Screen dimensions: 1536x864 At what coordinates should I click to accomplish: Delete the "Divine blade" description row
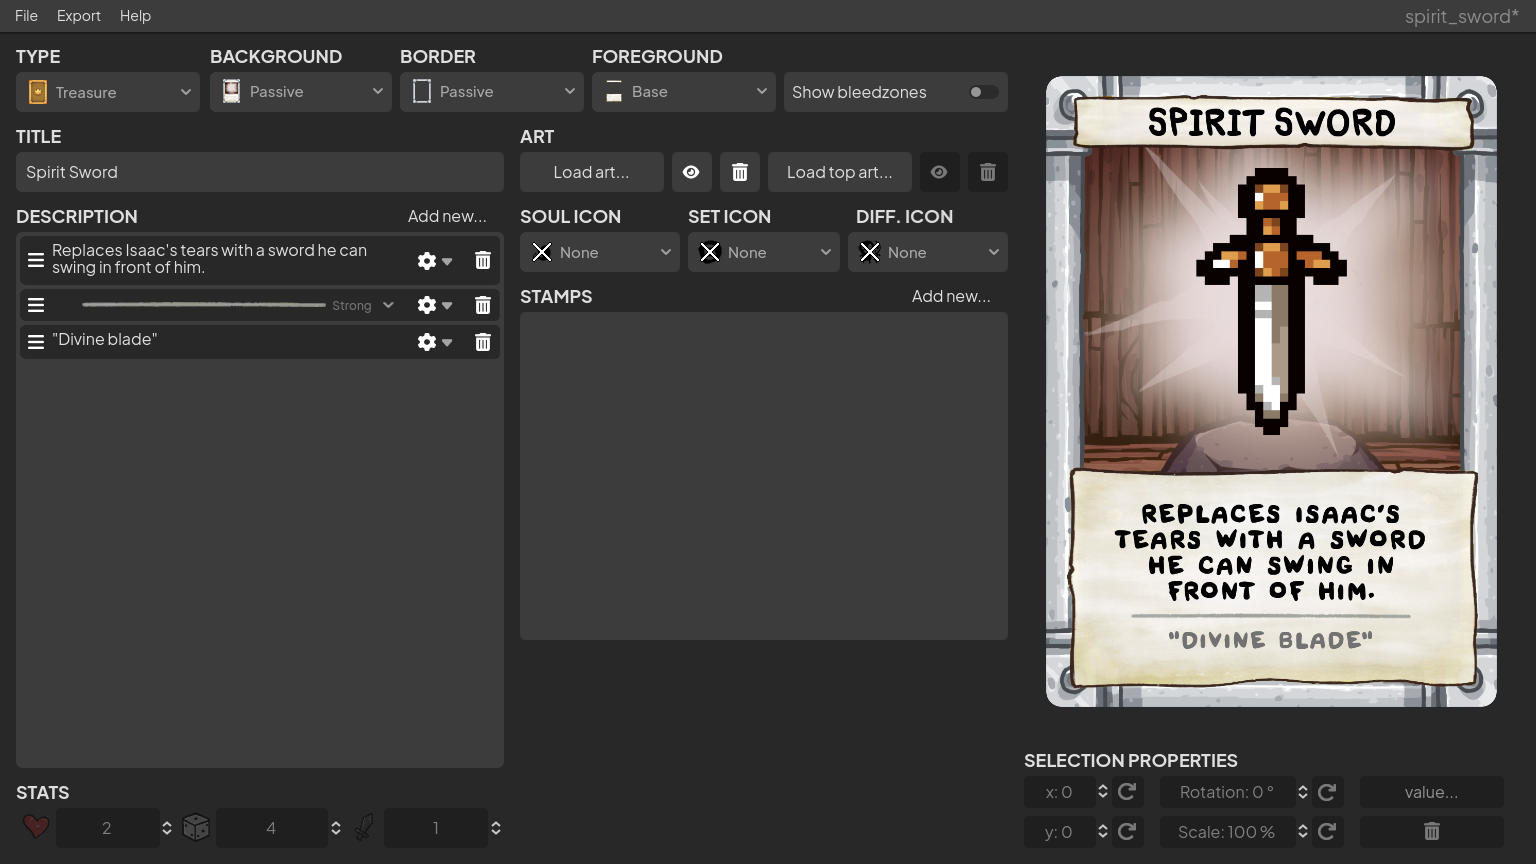[483, 342]
